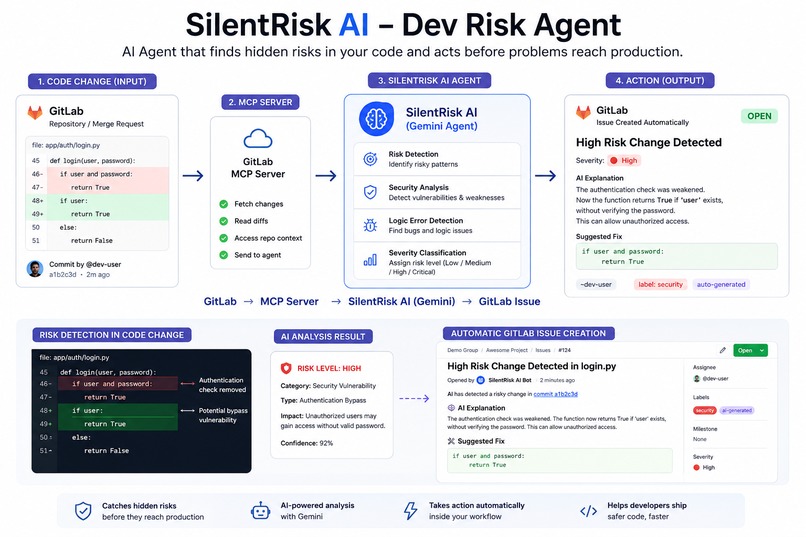Select the AI ANALYSIS RESULT label
This screenshot has width=806, height=537.
[323, 337]
